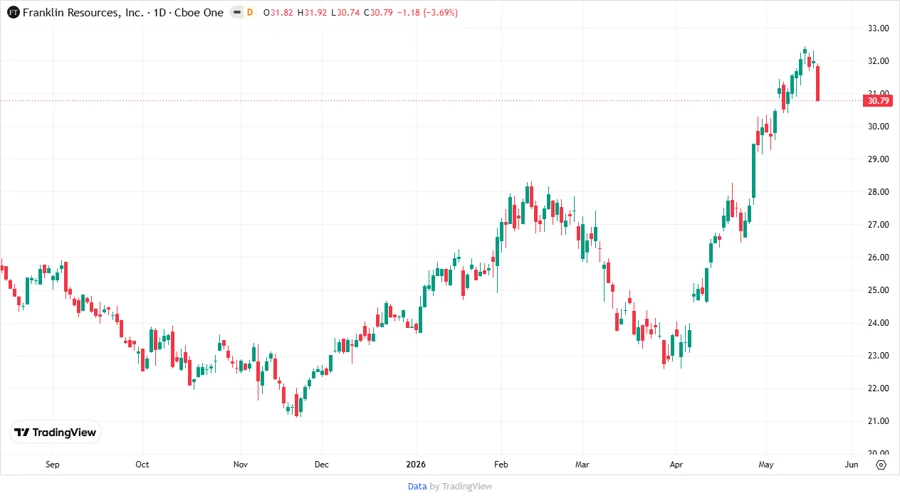The width and height of the screenshot is (900, 498).
Task: Click the Jun label on the time axis
Action: click(x=851, y=464)
